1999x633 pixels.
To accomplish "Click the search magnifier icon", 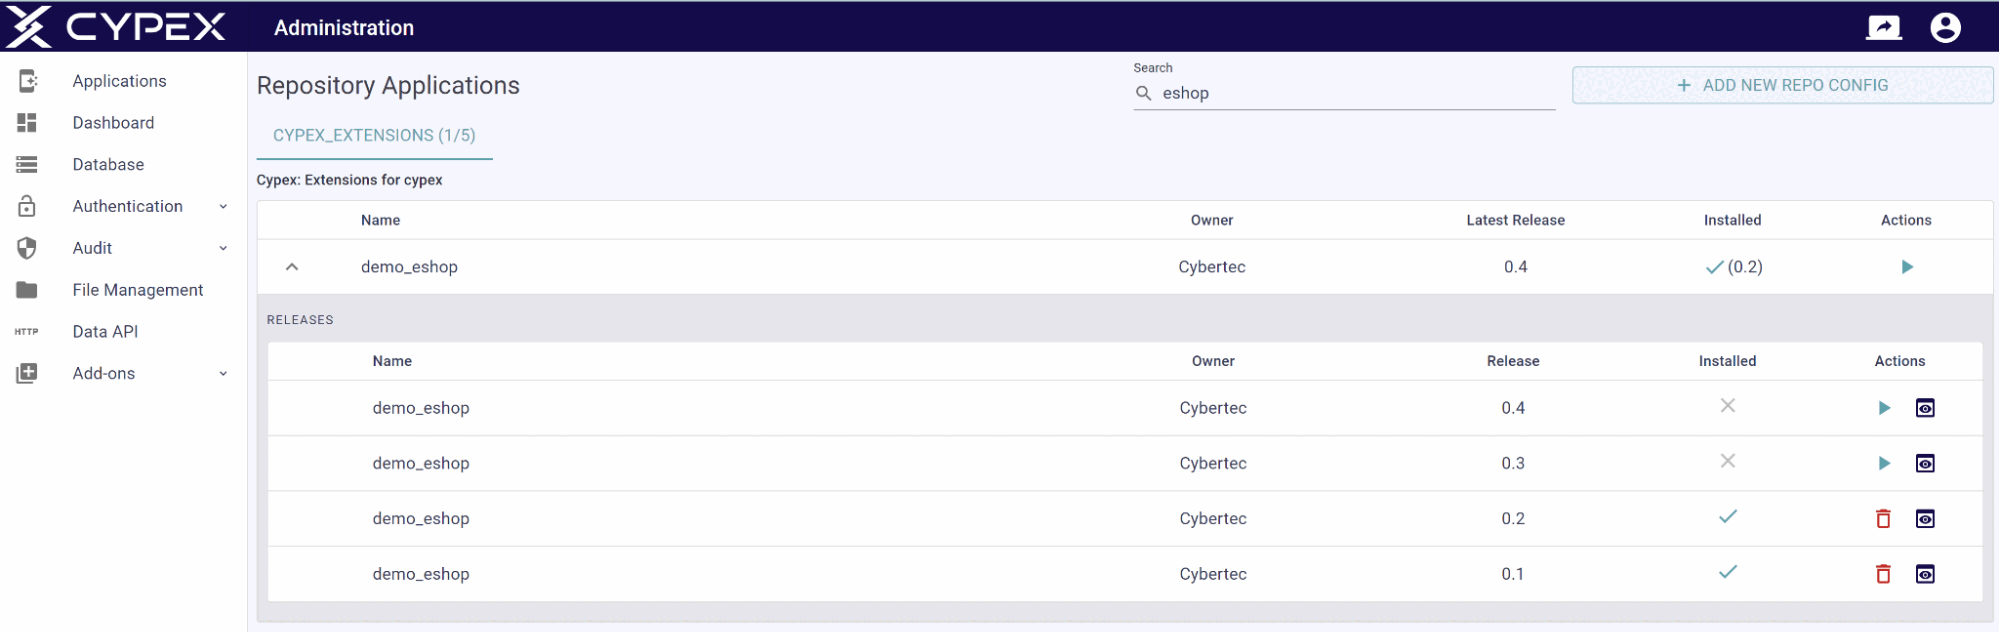I will (x=1144, y=93).
